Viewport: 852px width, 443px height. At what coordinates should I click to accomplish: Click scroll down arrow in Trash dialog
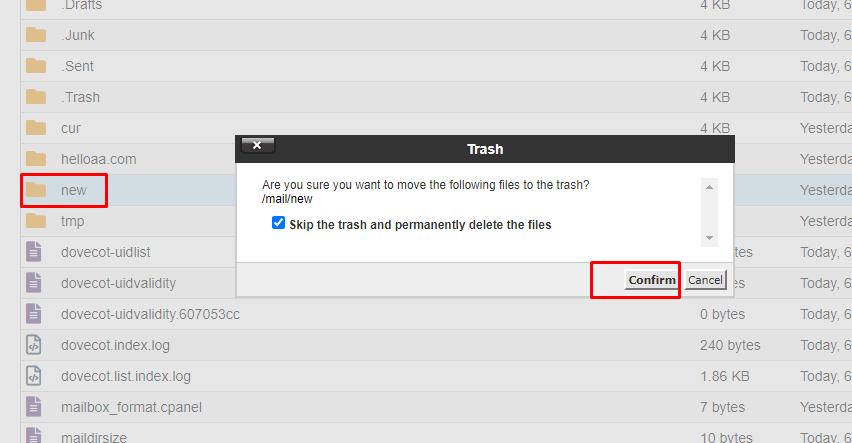(709, 238)
